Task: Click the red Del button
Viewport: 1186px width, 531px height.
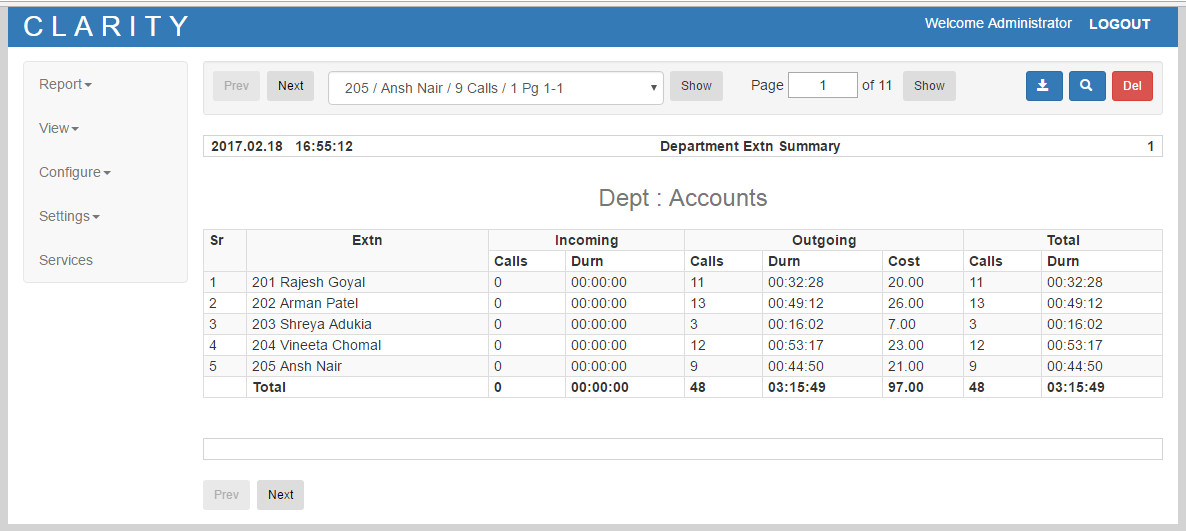Action: point(1132,85)
